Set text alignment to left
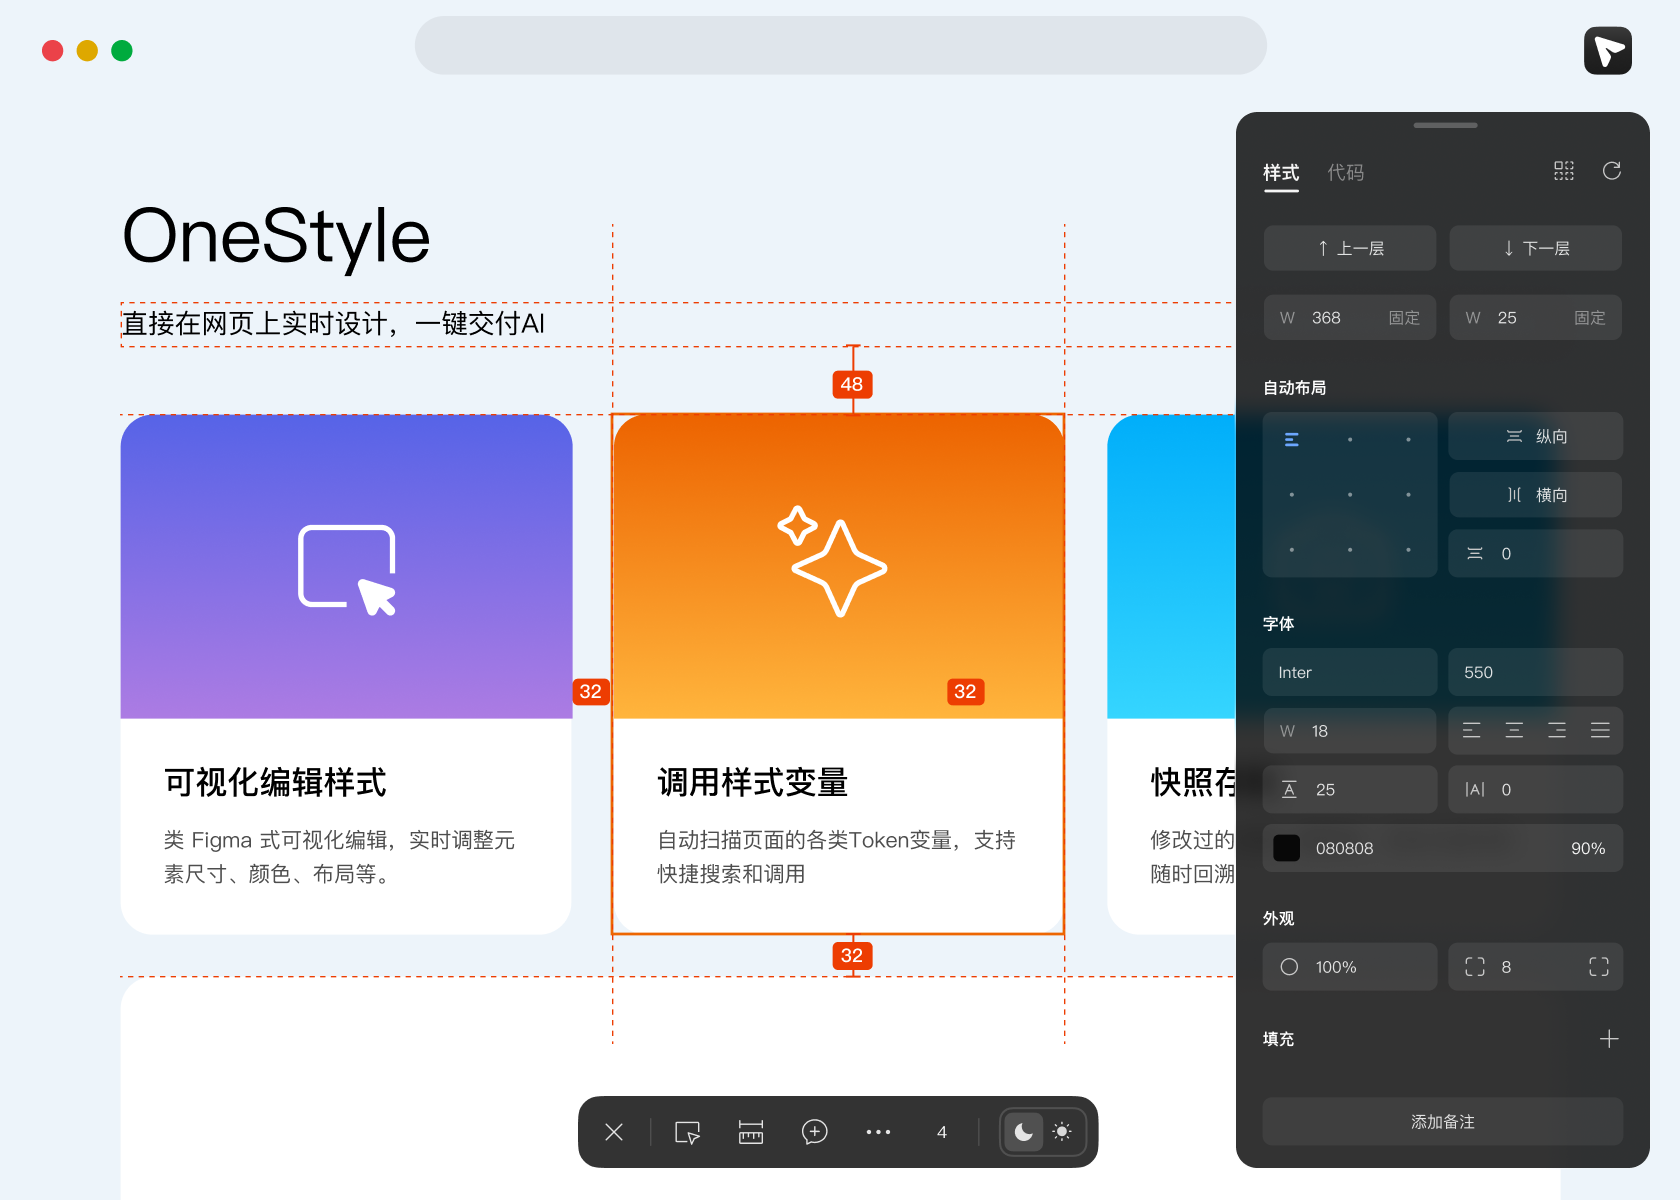 [x=1471, y=731]
